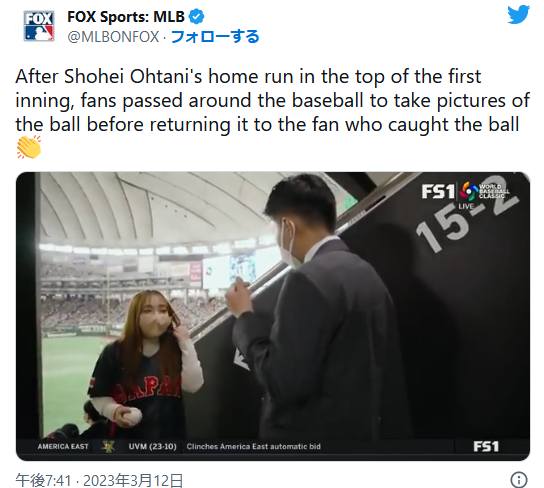Play the embedded video thumbnail
The width and height of the screenshot is (544, 488).
[273, 316]
